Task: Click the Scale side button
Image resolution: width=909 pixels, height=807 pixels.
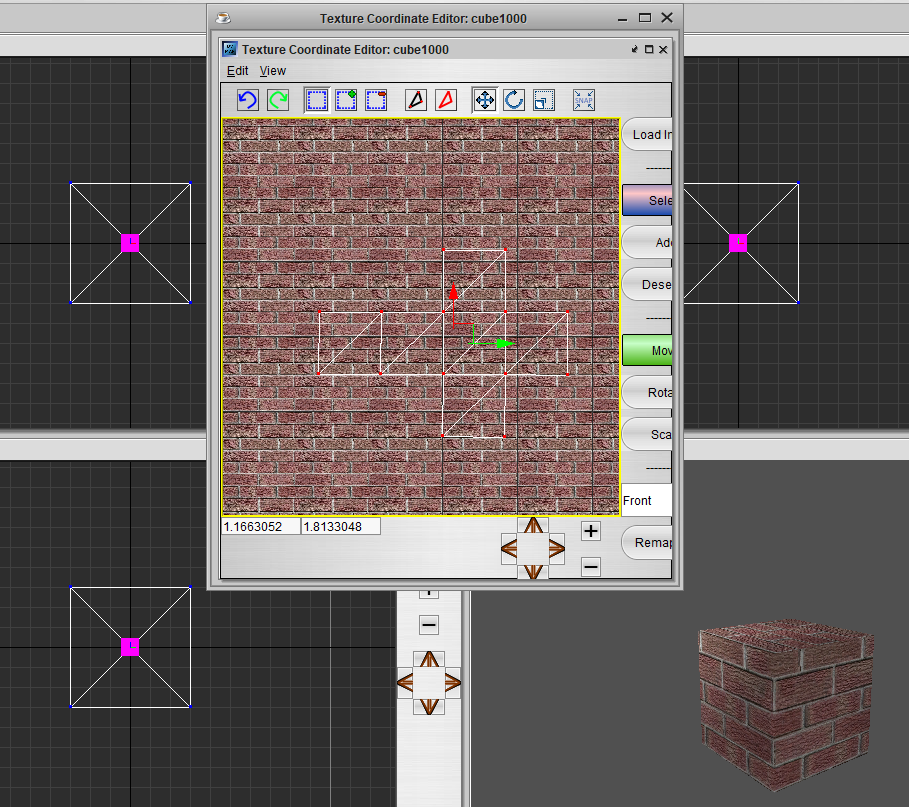Action: coord(647,434)
